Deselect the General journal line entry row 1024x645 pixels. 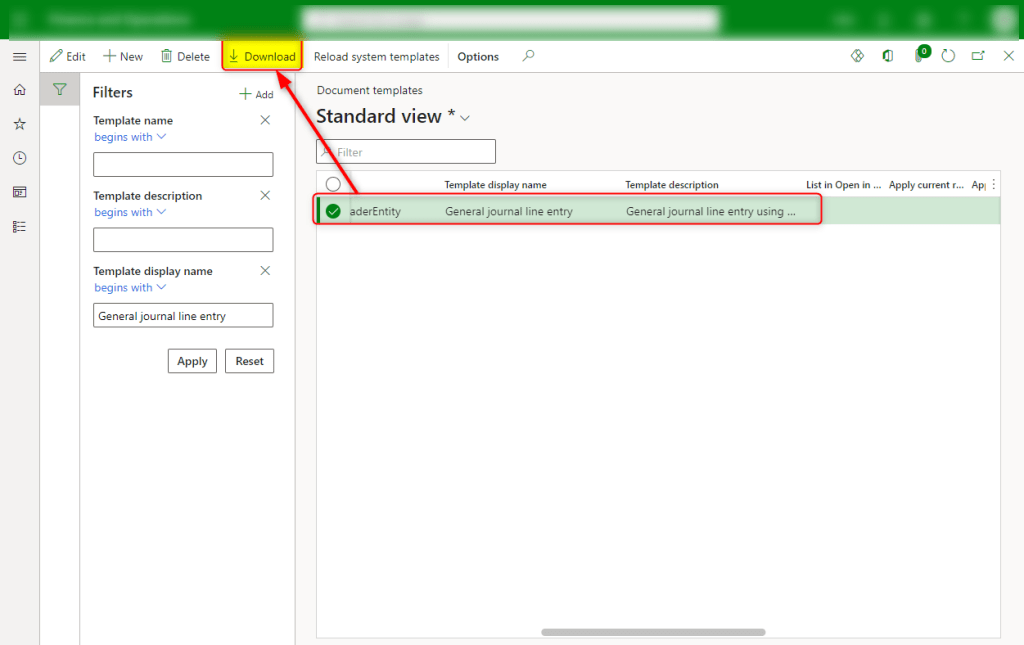coord(333,211)
